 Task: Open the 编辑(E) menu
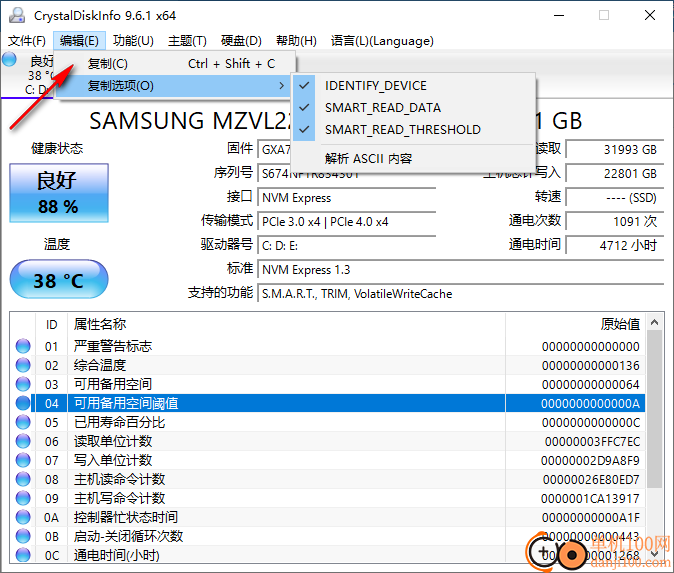pos(80,41)
